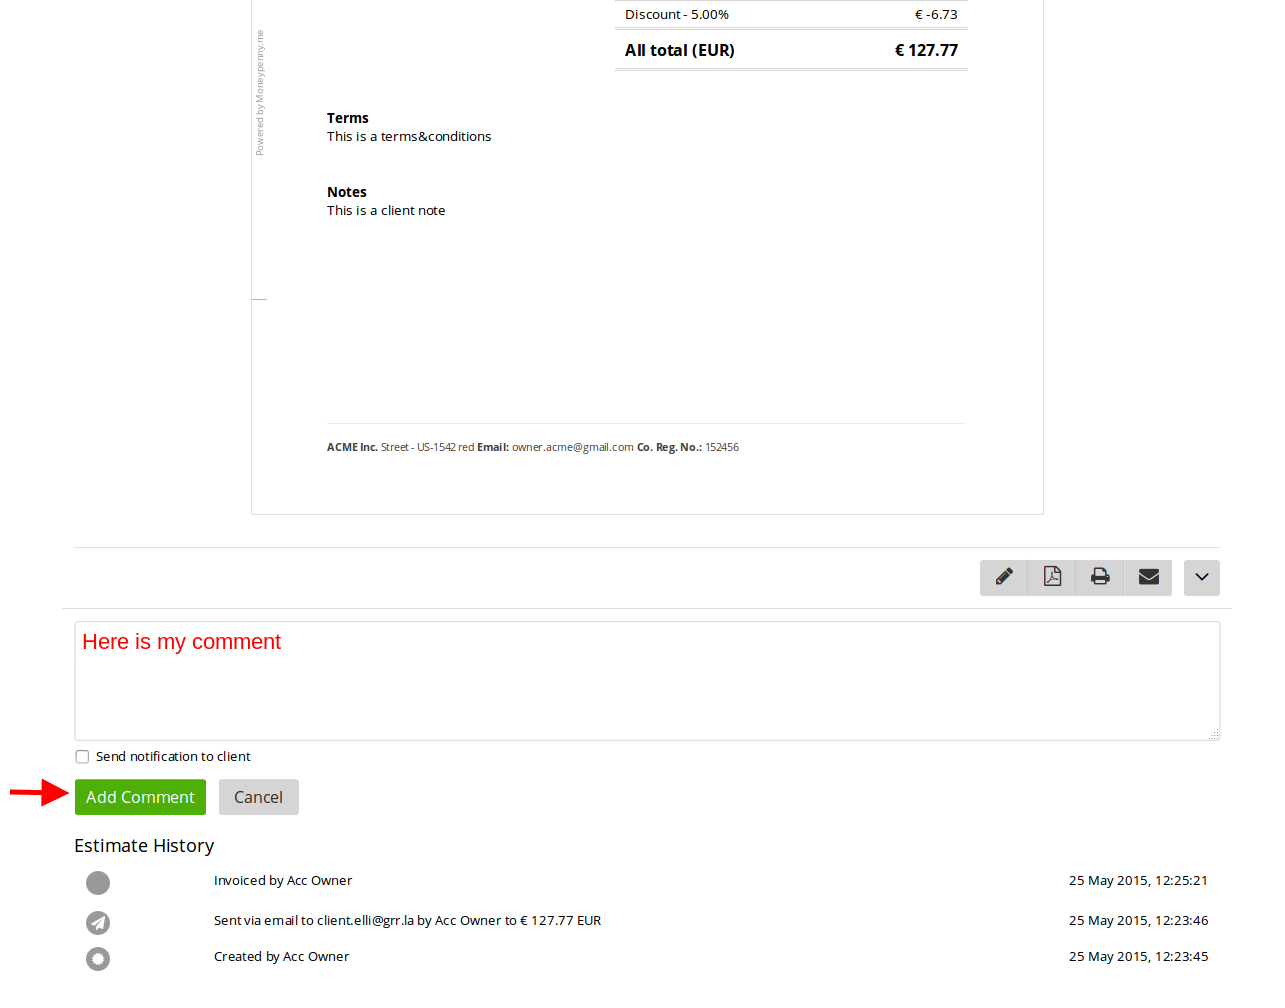Click the Invoiced history status icon

(98, 883)
